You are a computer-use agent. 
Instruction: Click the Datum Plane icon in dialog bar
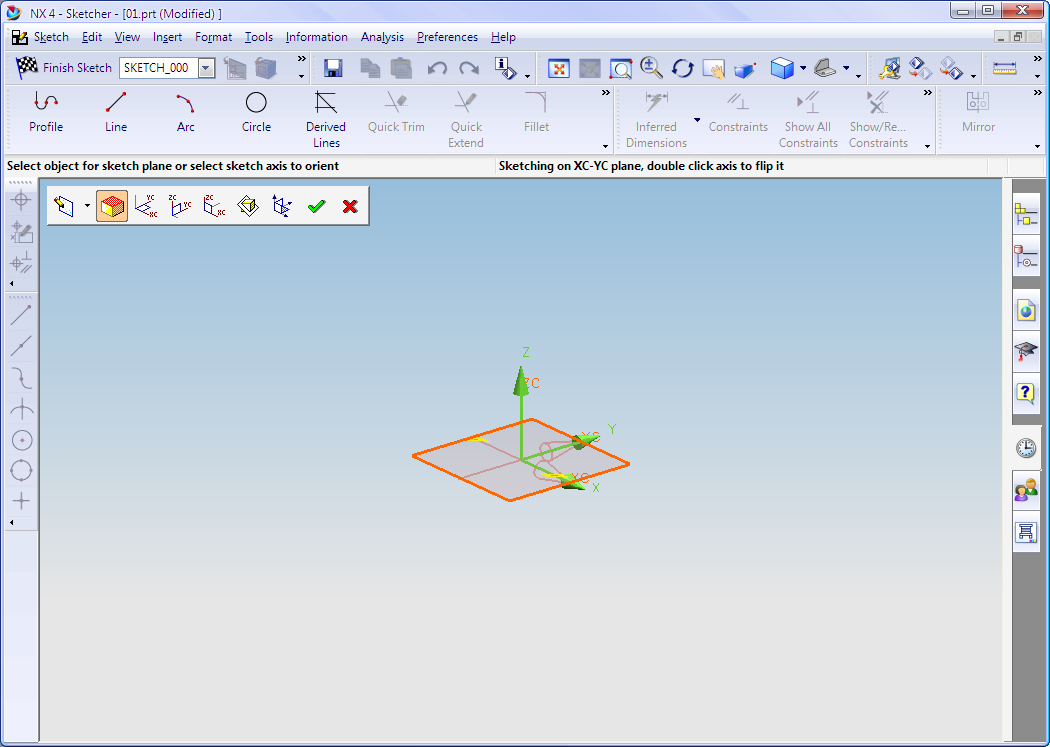[x=248, y=206]
